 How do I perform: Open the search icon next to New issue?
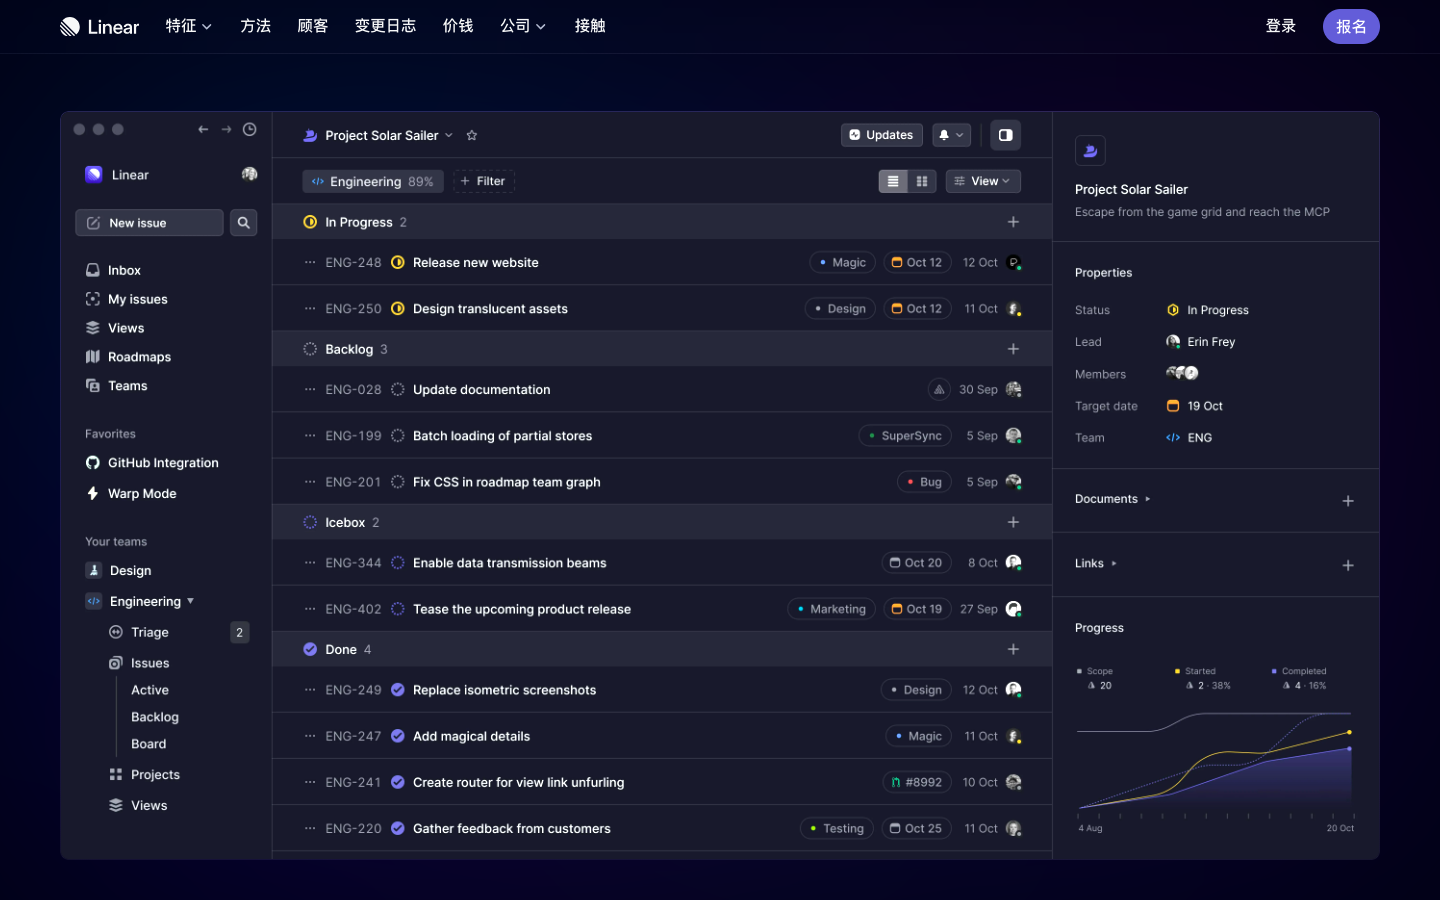coord(243,223)
